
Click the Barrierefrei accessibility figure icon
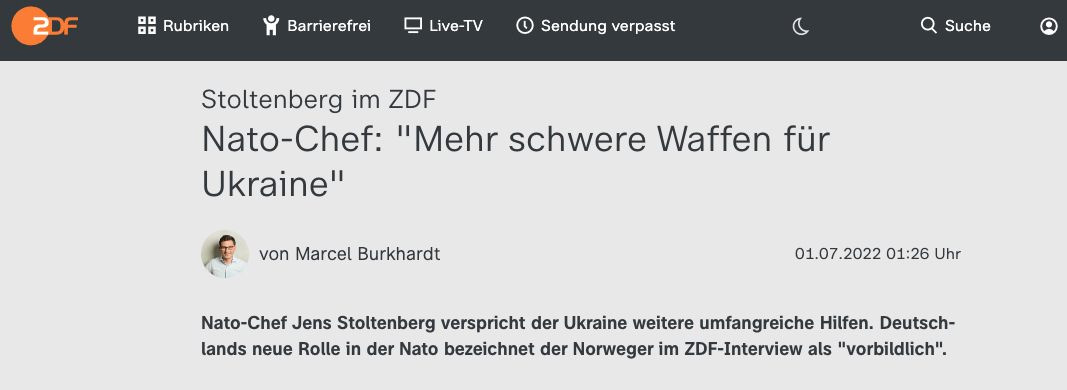tap(271, 26)
